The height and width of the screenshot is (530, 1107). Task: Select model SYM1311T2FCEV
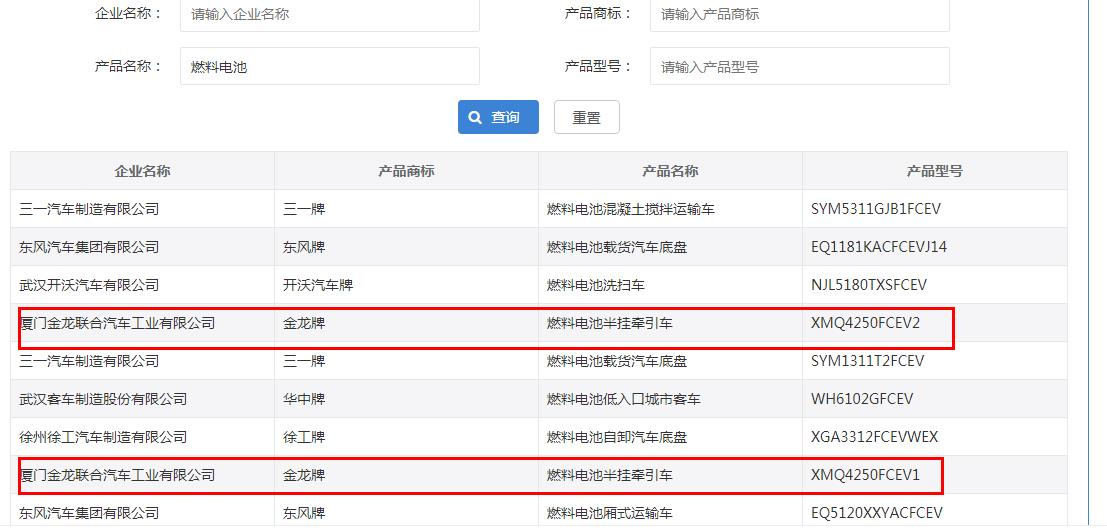tap(935, 361)
